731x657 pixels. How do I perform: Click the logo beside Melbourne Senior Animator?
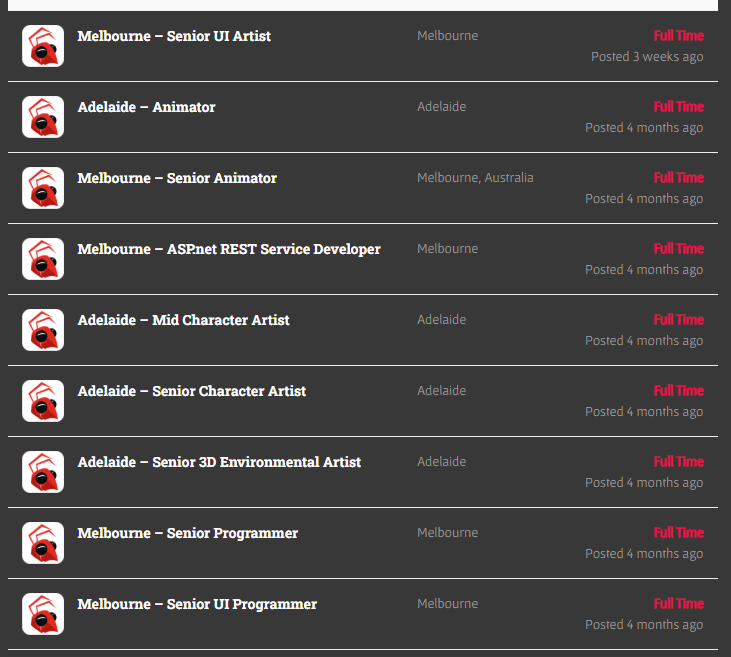coord(43,188)
